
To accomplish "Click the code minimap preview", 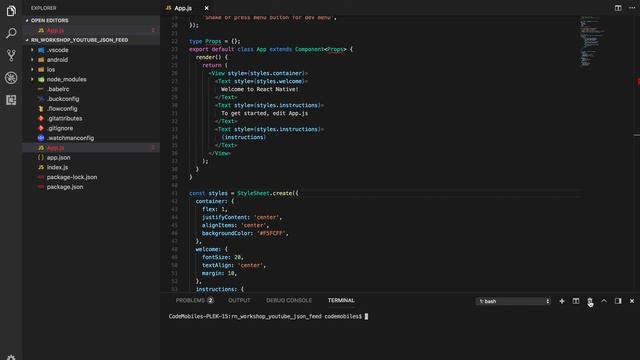I will 592,41.
